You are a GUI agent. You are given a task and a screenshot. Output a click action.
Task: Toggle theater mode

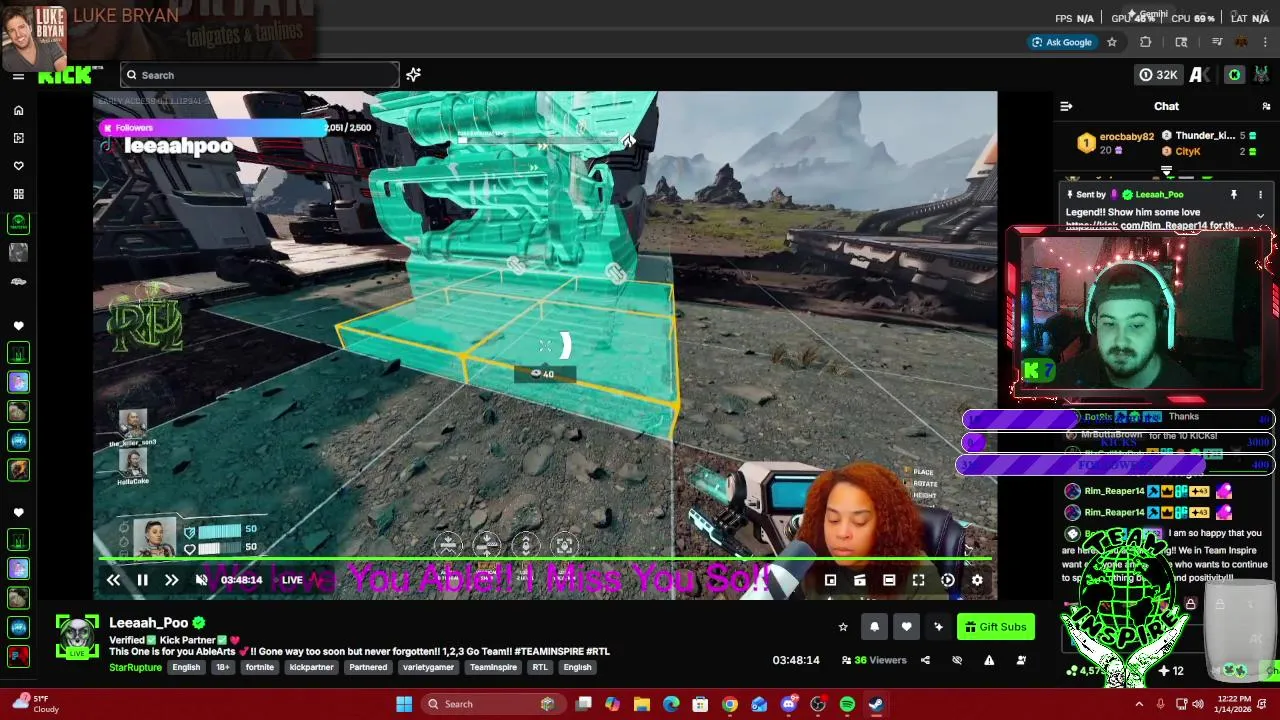point(889,580)
